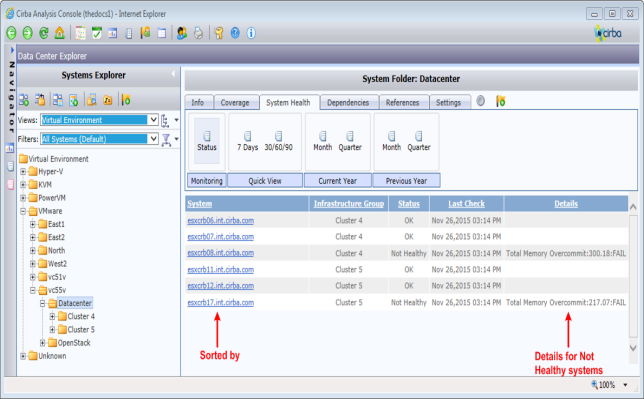
Task: Click the tree layout icon beside Views
Action: (165, 120)
